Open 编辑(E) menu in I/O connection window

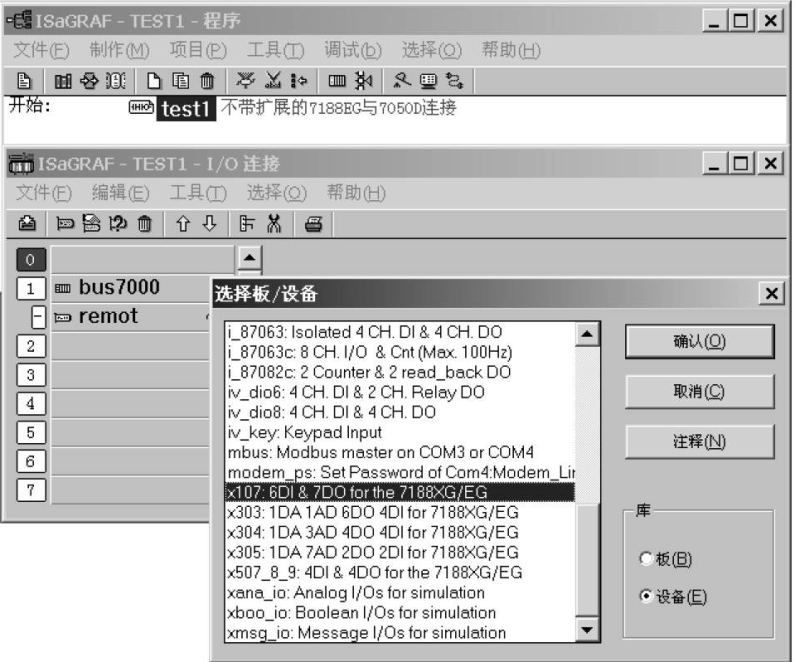(x=121, y=192)
